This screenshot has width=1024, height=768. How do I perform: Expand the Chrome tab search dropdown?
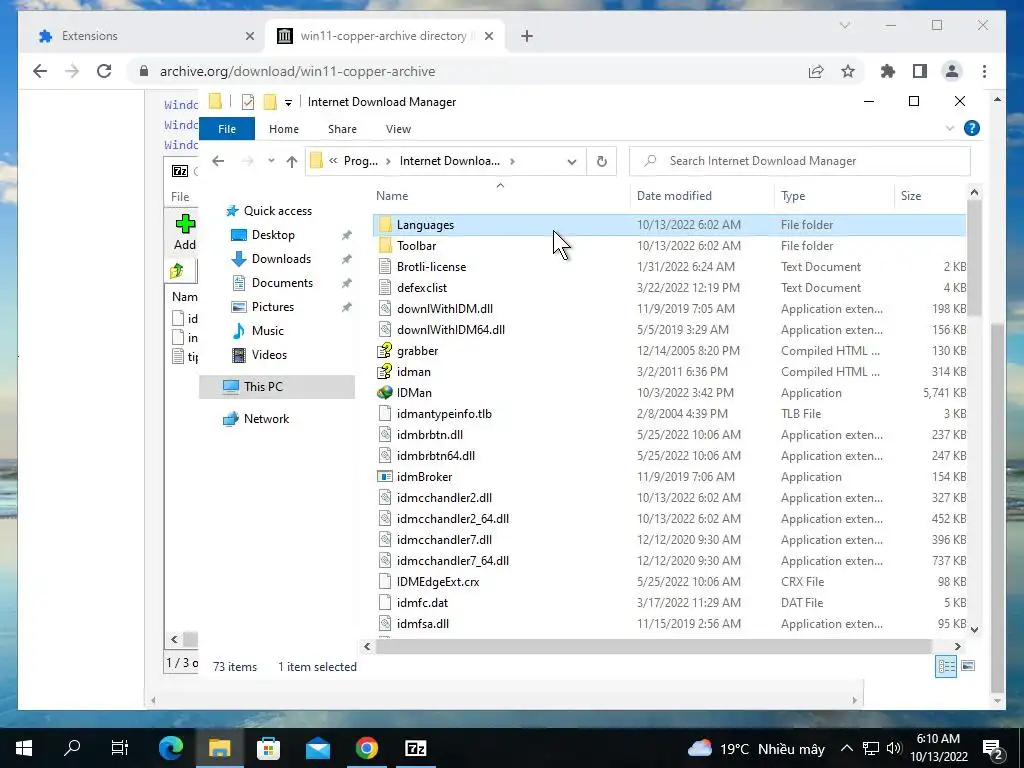tap(844, 25)
